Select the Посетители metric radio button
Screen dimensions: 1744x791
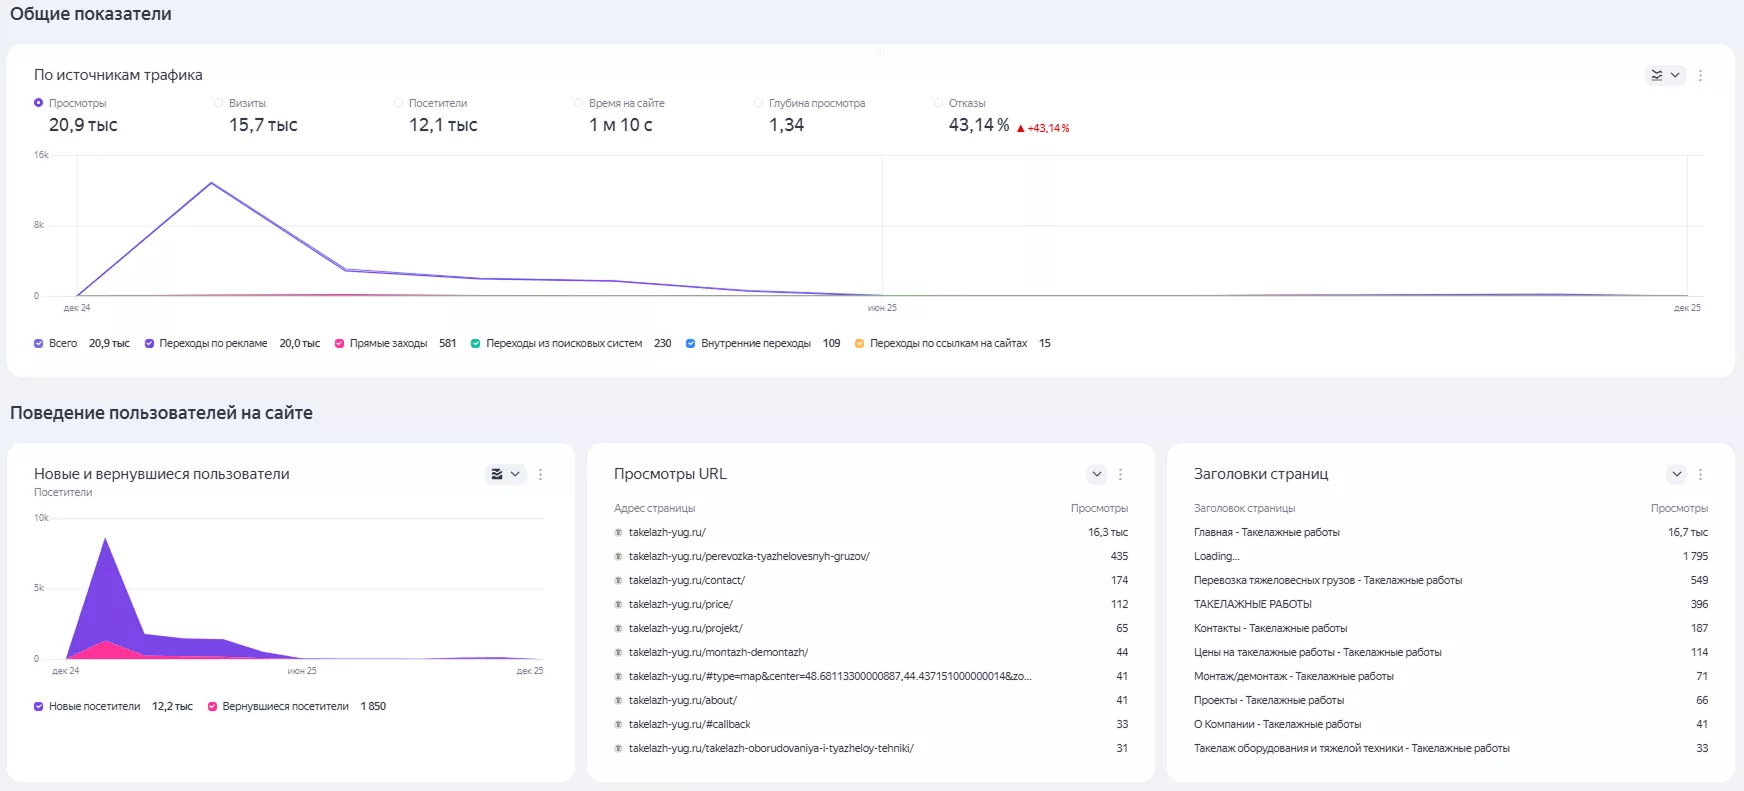[x=398, y=103]
